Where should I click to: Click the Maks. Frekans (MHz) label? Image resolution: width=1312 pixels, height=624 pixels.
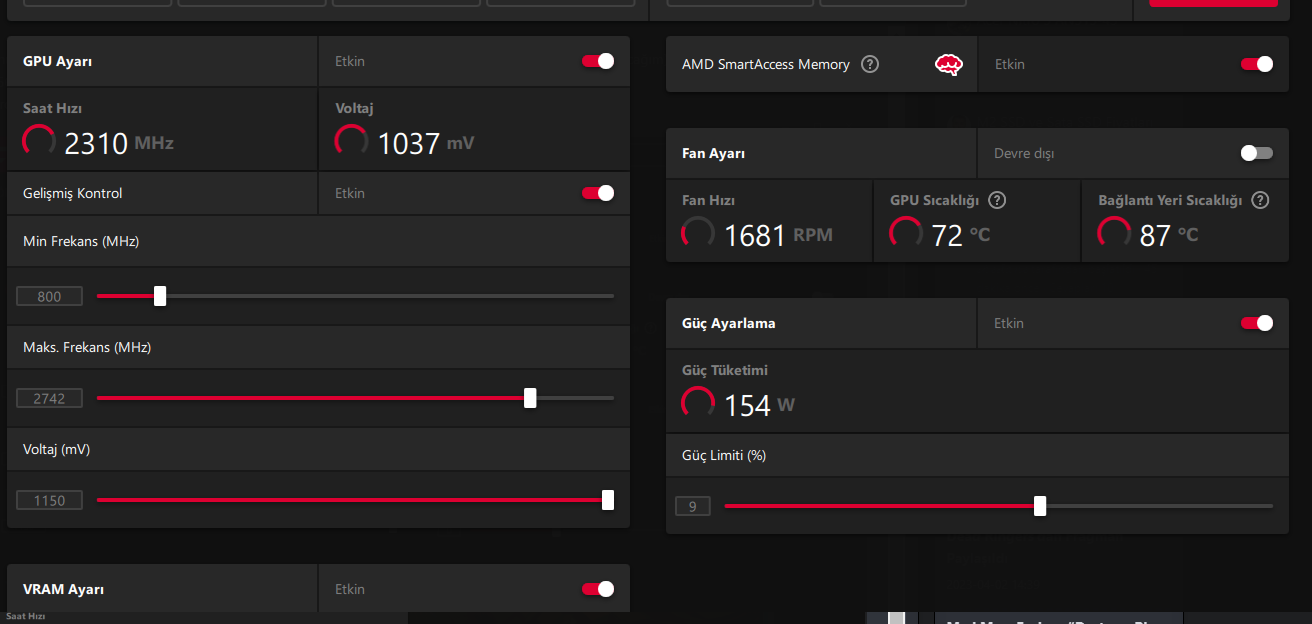[87, 347]
